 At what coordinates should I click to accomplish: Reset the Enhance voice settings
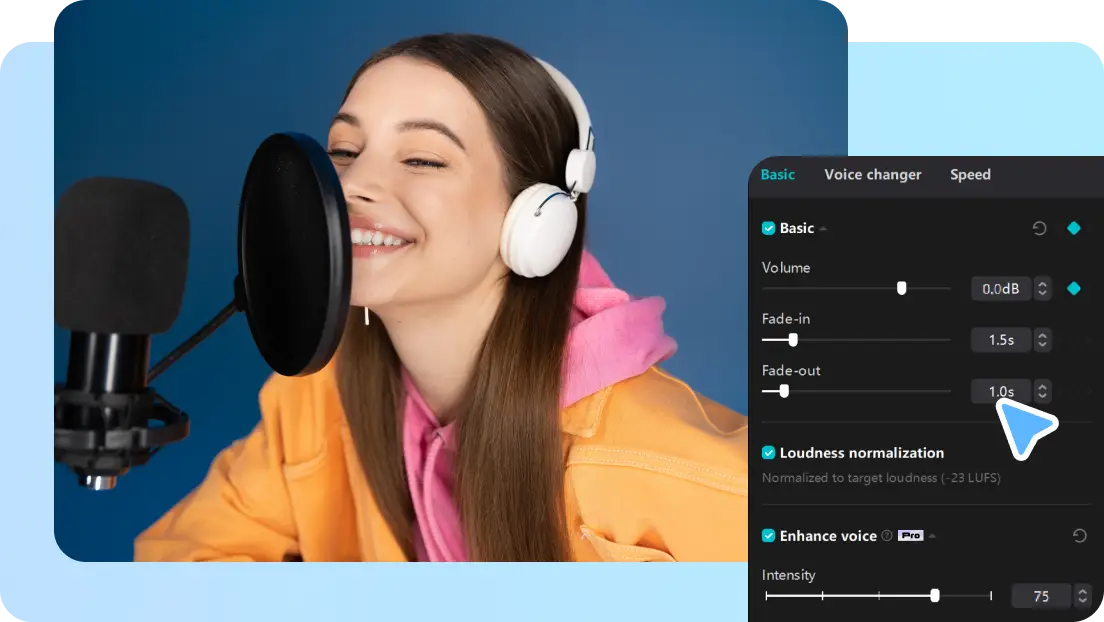pyautogui.click(x=1079, y=537)
